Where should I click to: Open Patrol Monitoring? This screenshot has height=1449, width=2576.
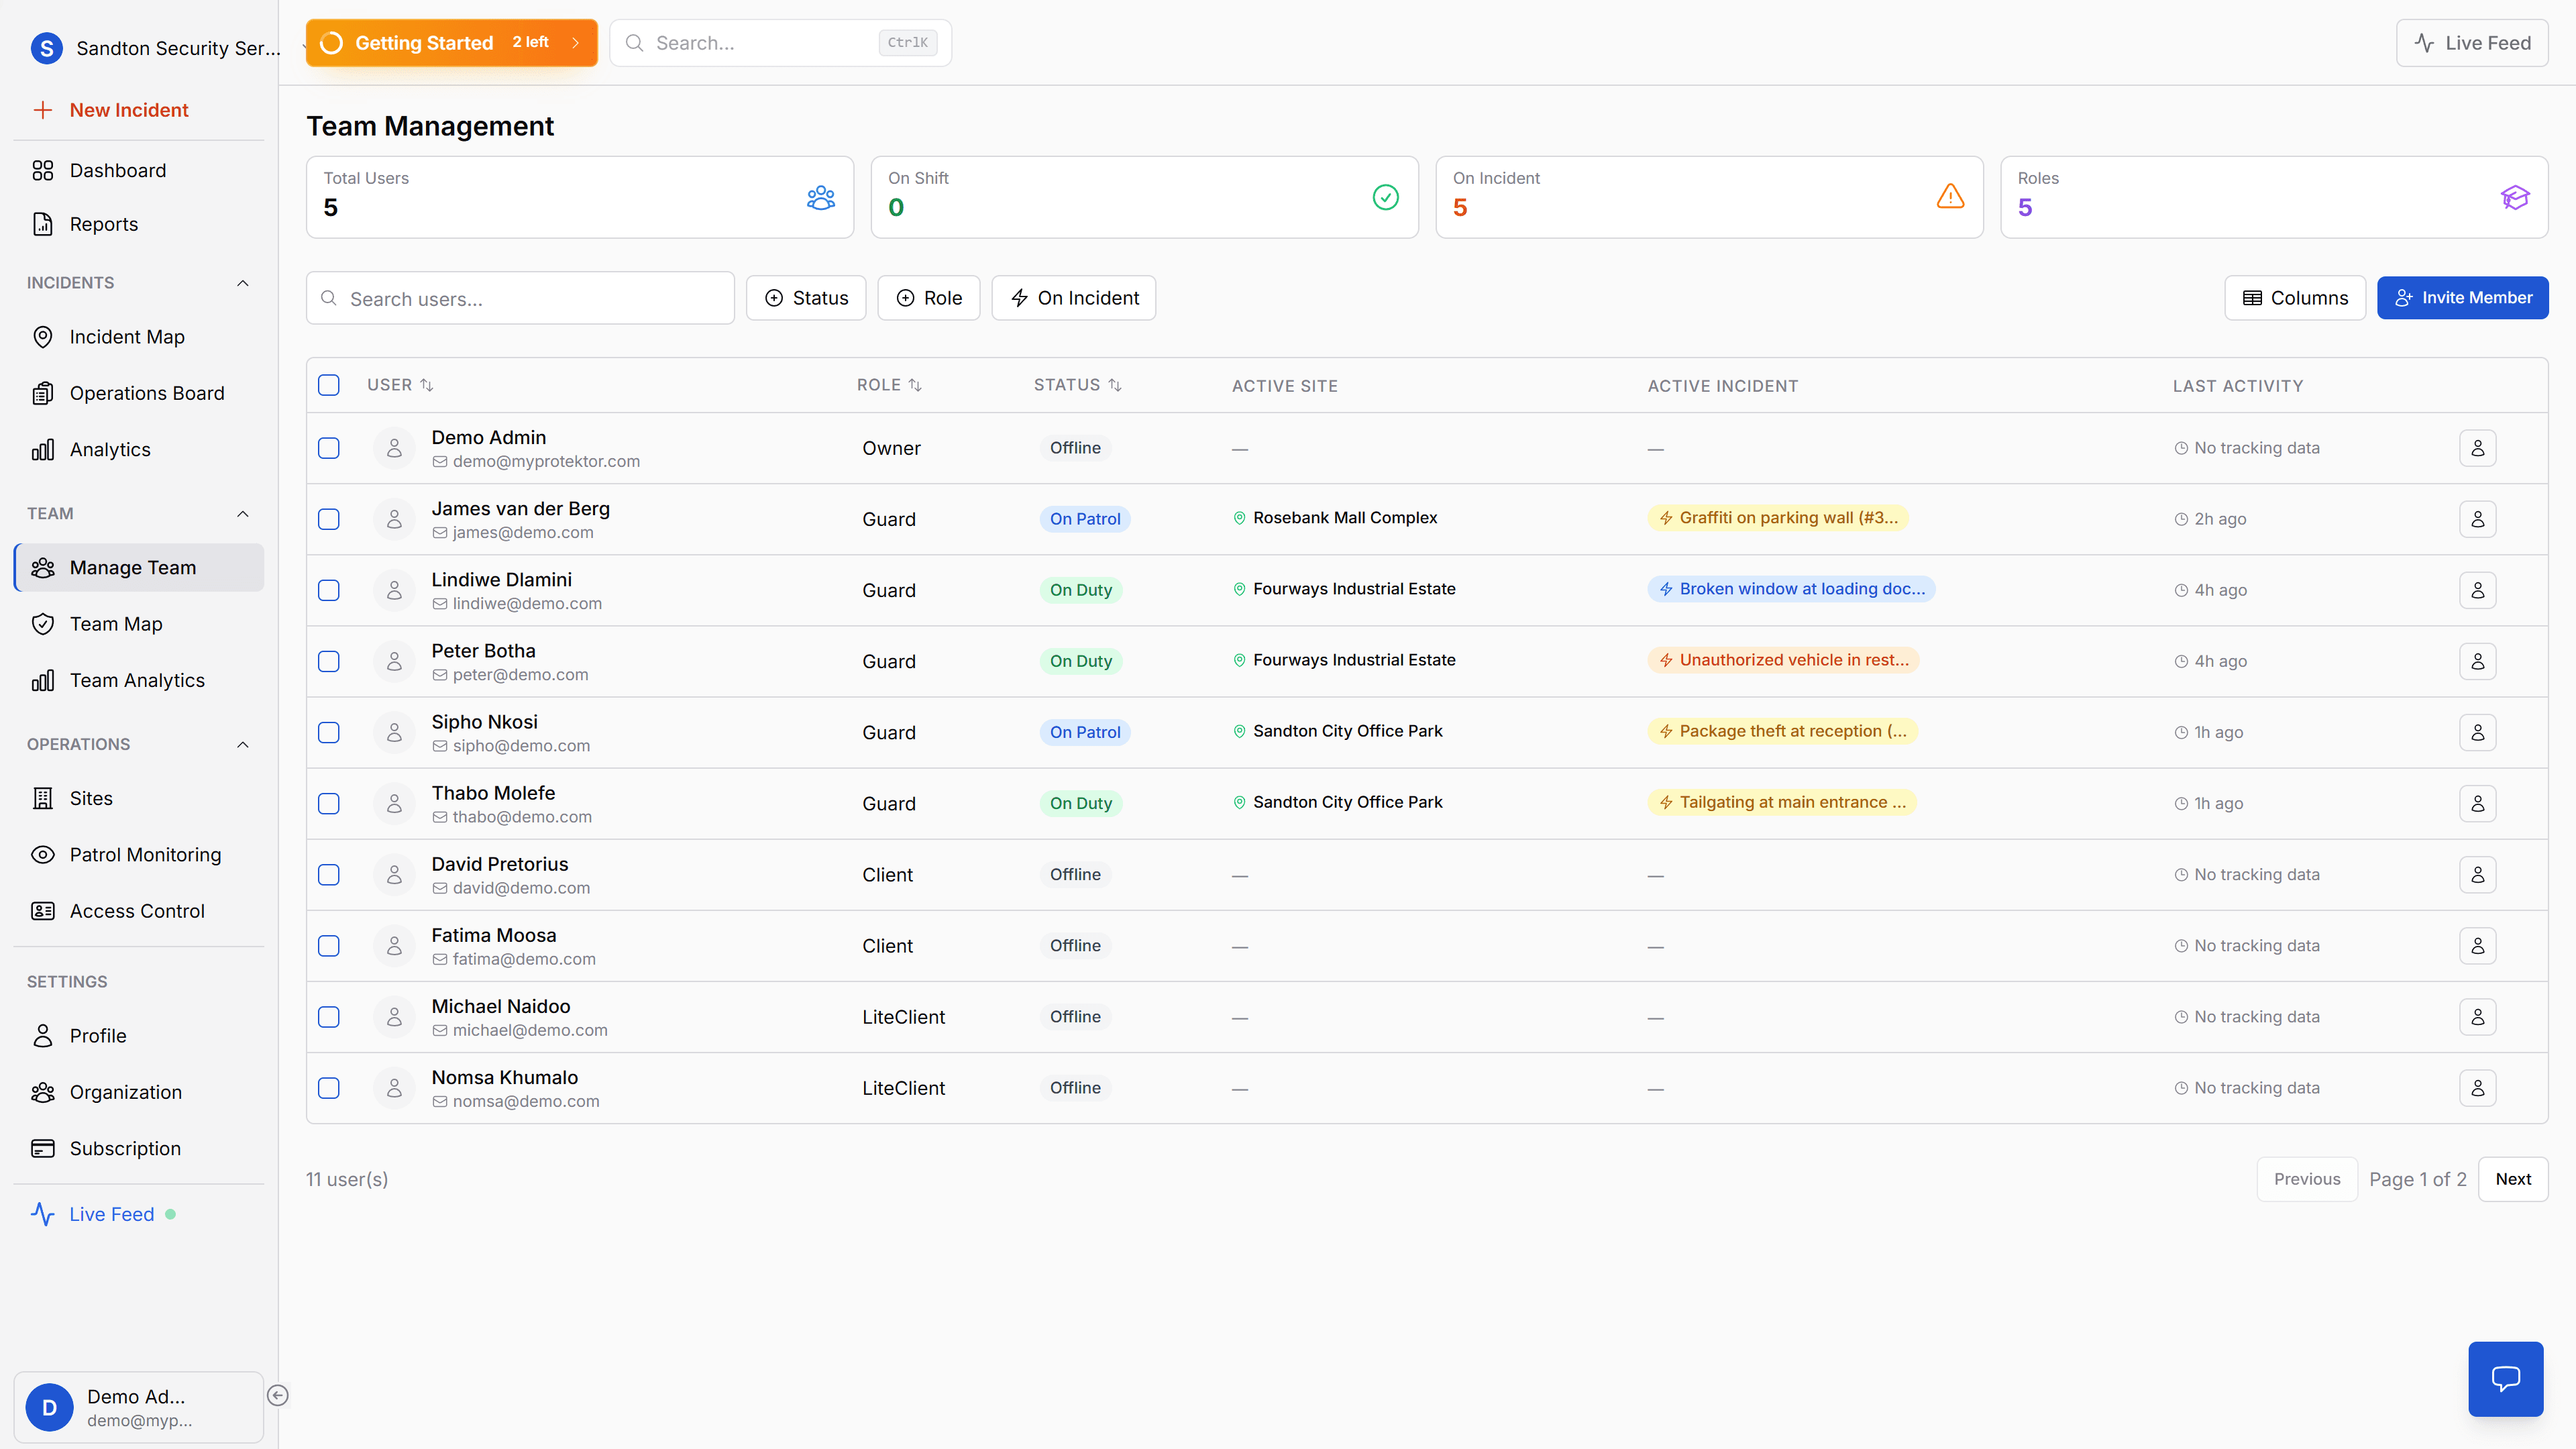(146, 854)
